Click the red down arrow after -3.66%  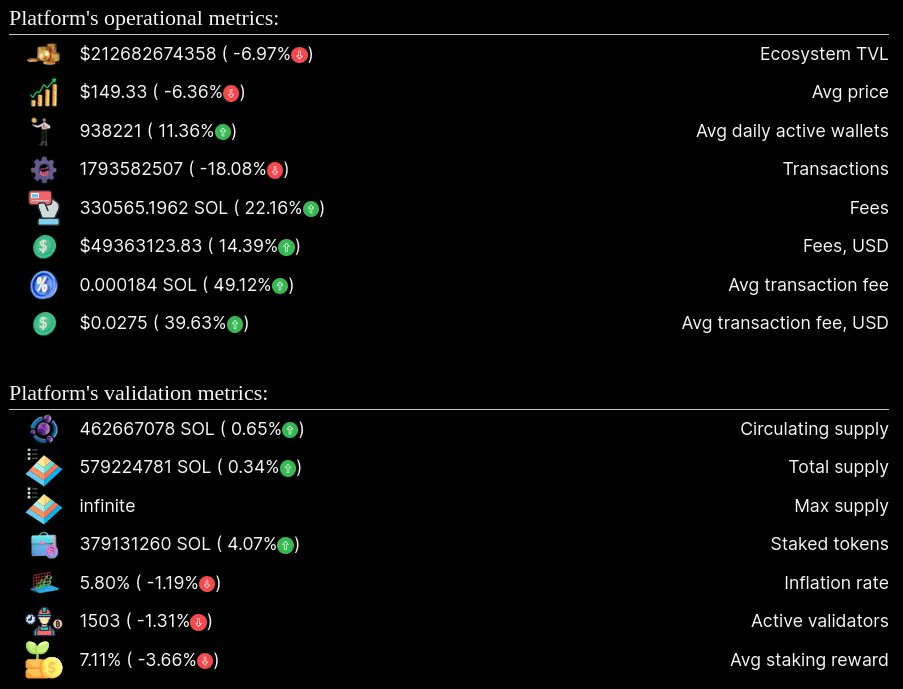tap(204, 661)
